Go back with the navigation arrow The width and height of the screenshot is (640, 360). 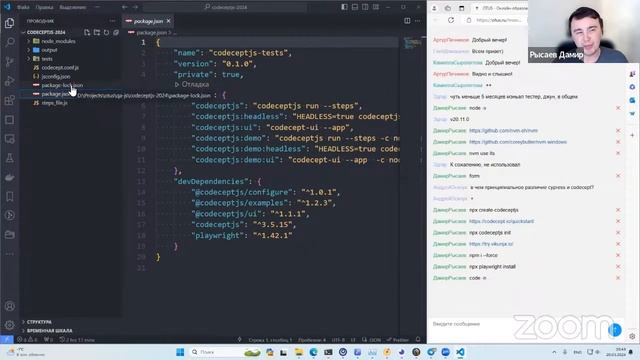tap(124, 7)
